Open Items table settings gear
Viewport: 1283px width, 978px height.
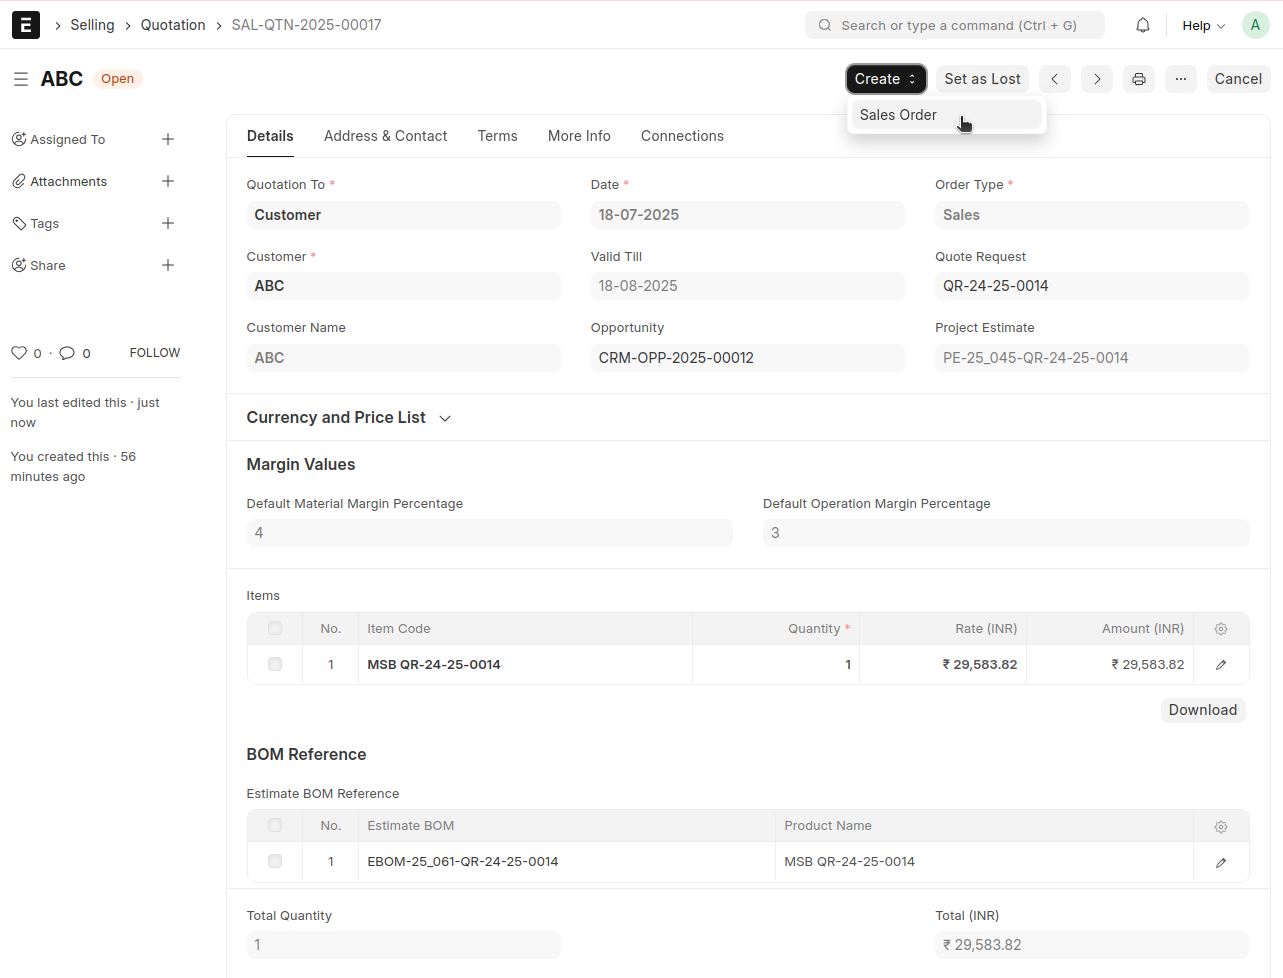click(1220, 629)
